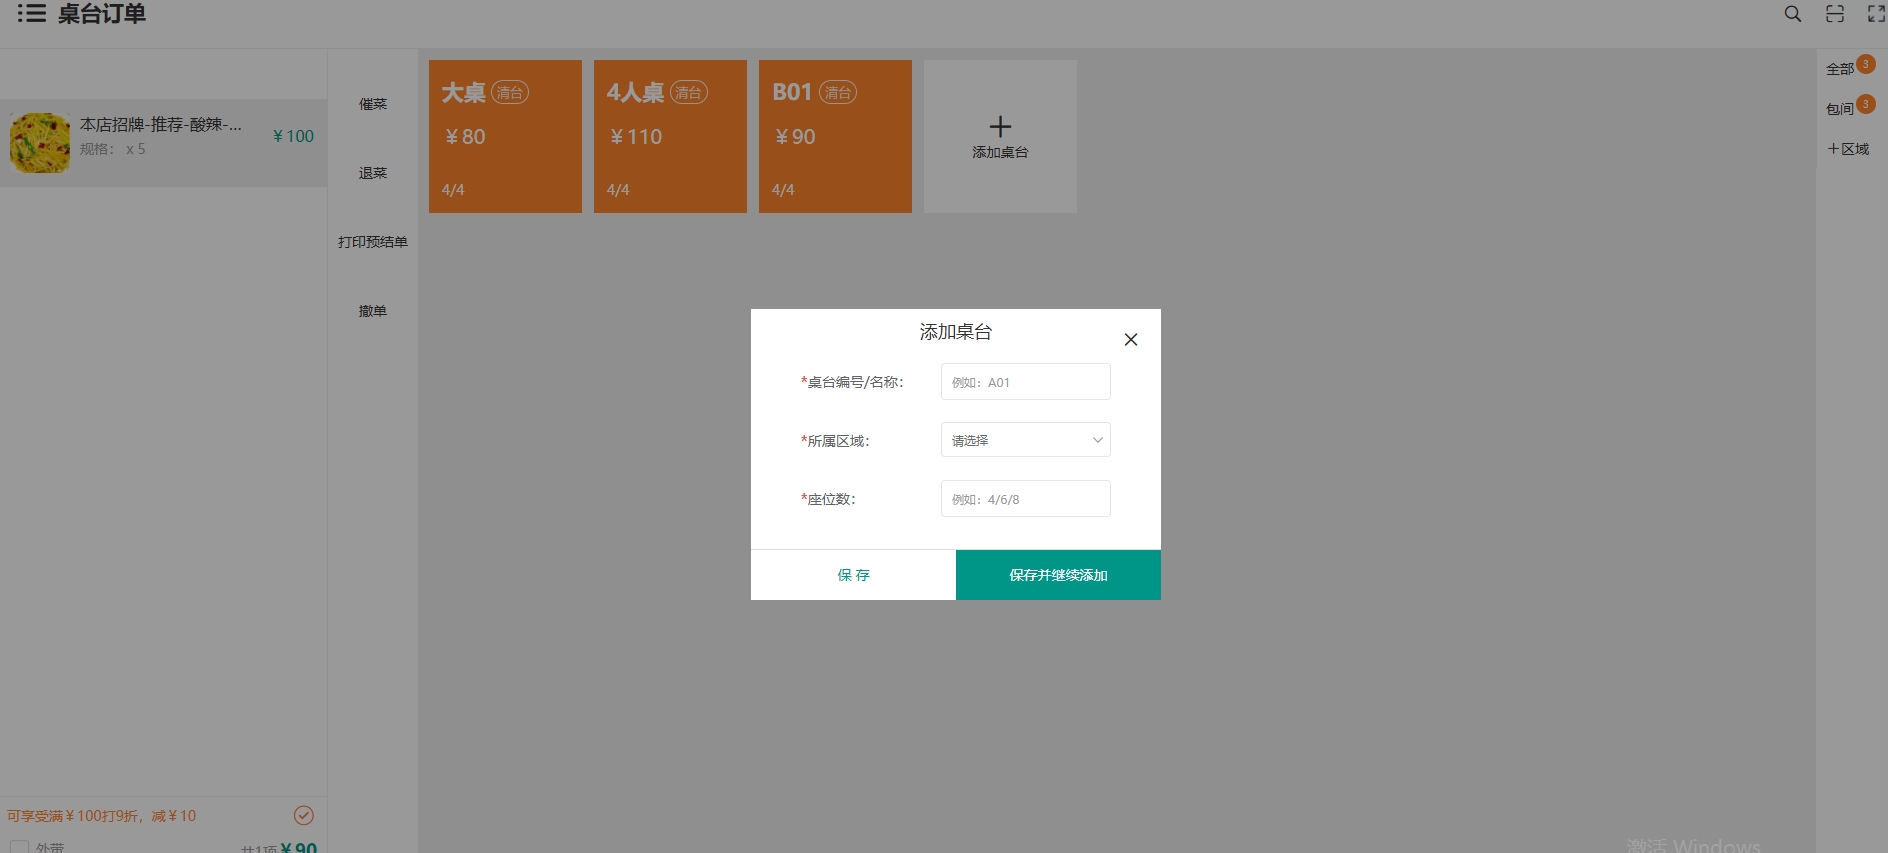Click 清台 badge on B01 card

(x=838, y=93)
